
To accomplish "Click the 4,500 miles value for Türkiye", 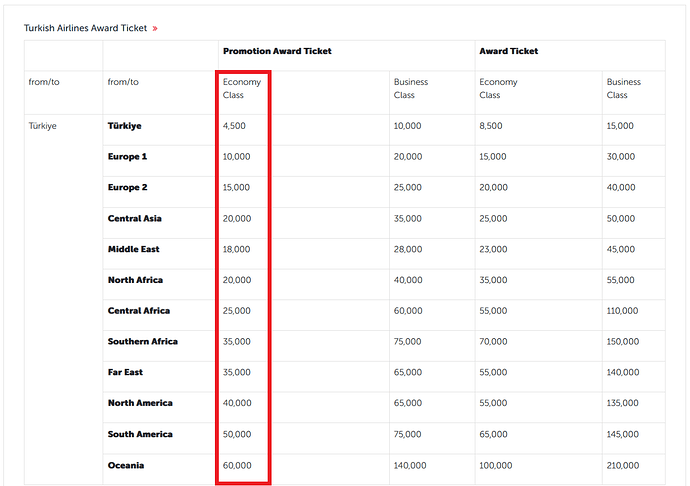I will 234,126.
